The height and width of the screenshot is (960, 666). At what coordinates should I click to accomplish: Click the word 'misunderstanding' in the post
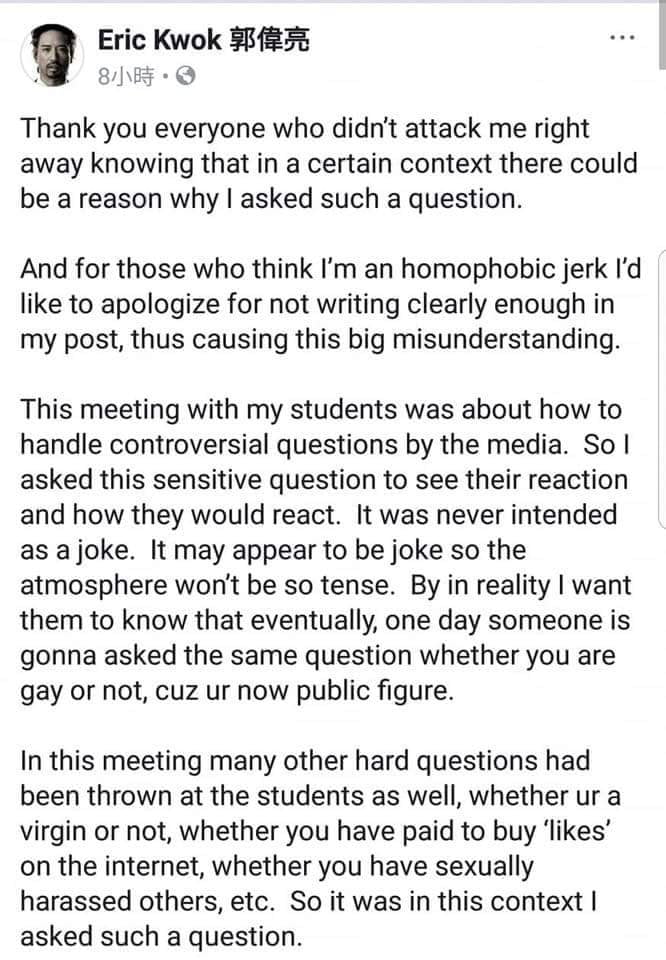(506, 340)
